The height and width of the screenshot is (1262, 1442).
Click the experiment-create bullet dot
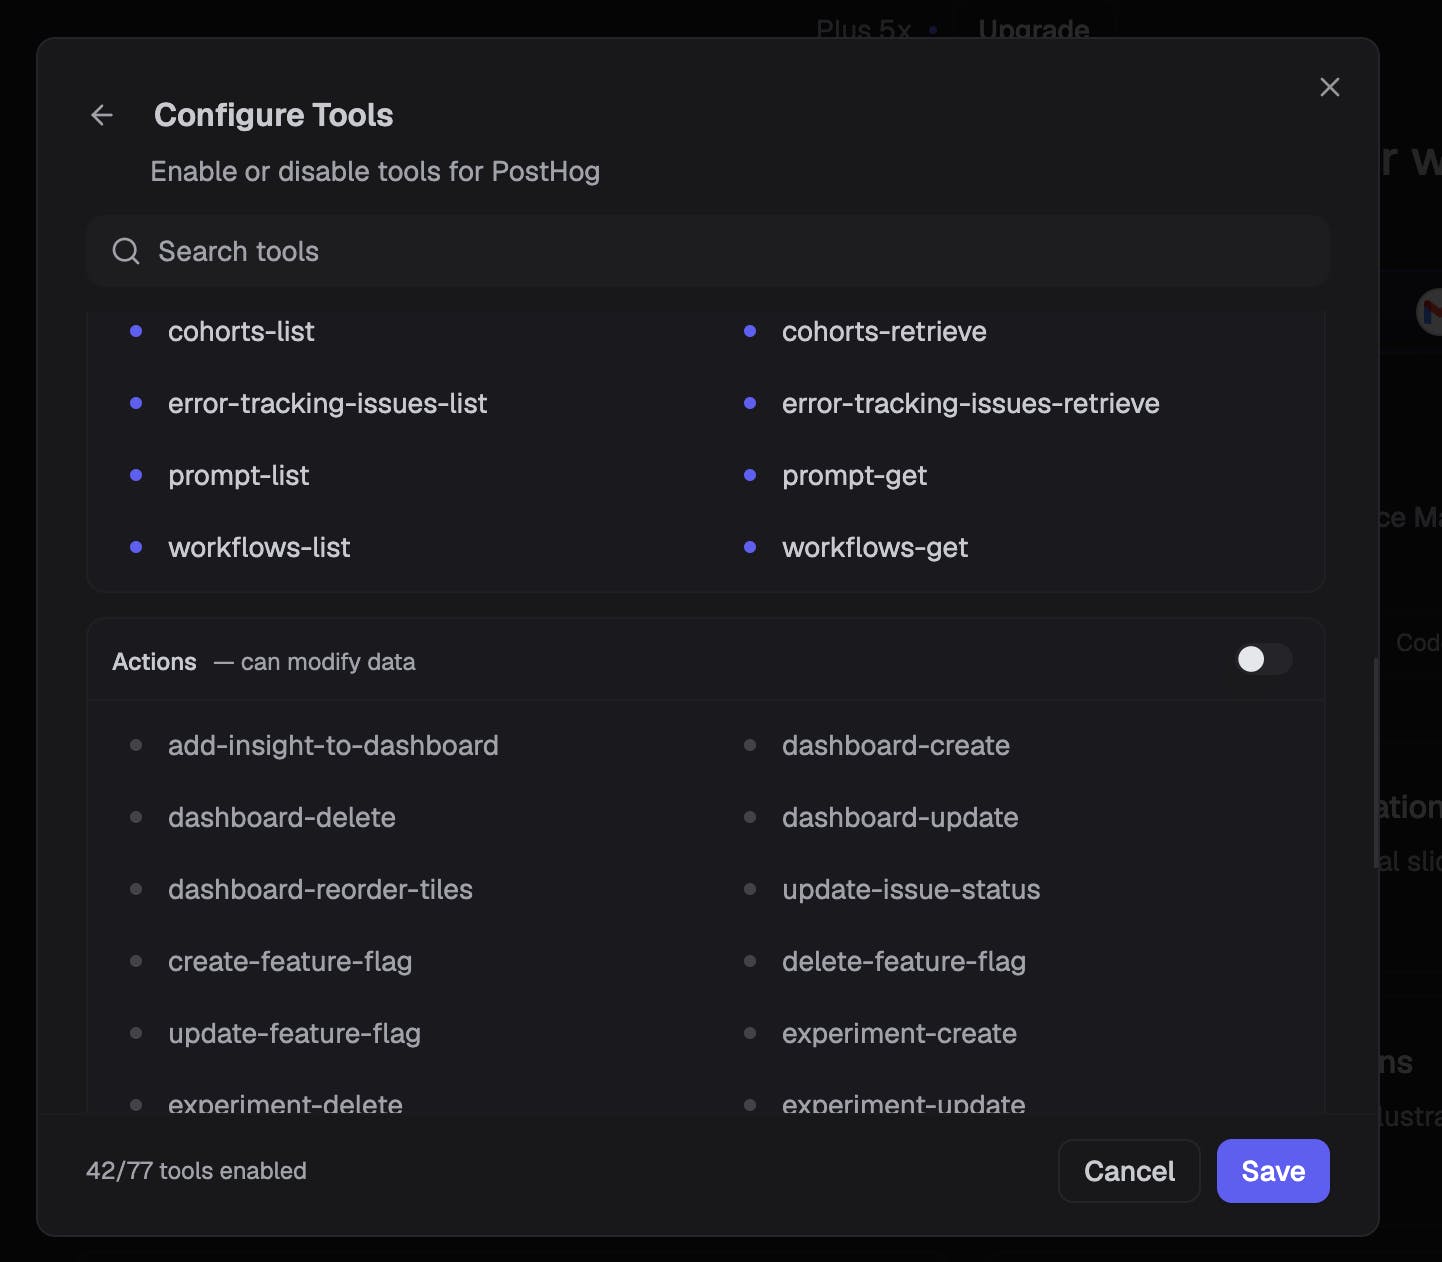point(750,1033)
